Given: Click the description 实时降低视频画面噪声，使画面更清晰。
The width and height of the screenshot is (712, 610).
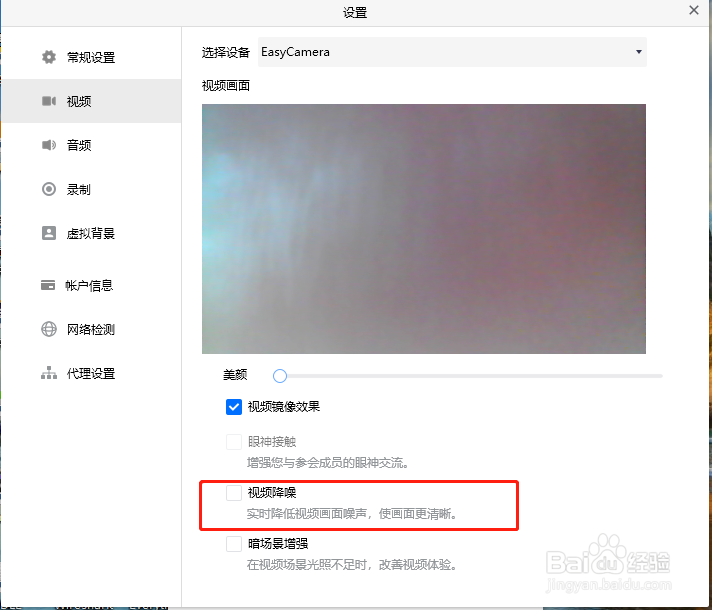Looking at the screenshot, I should pyautogui.click(x=351, y=514).
